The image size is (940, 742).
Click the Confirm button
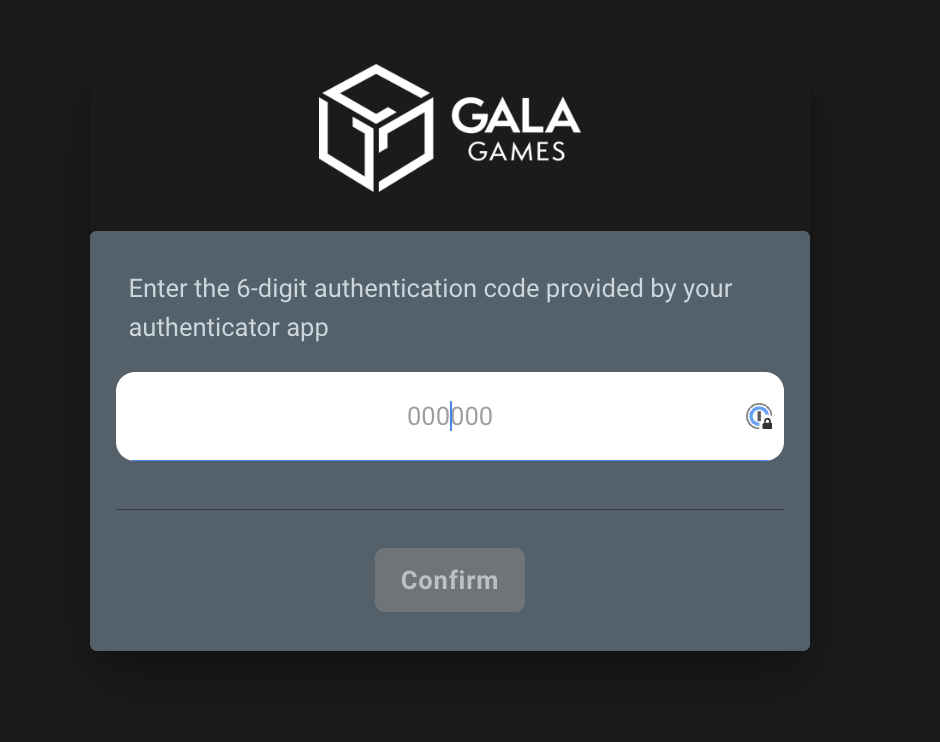tap(450, 580)
